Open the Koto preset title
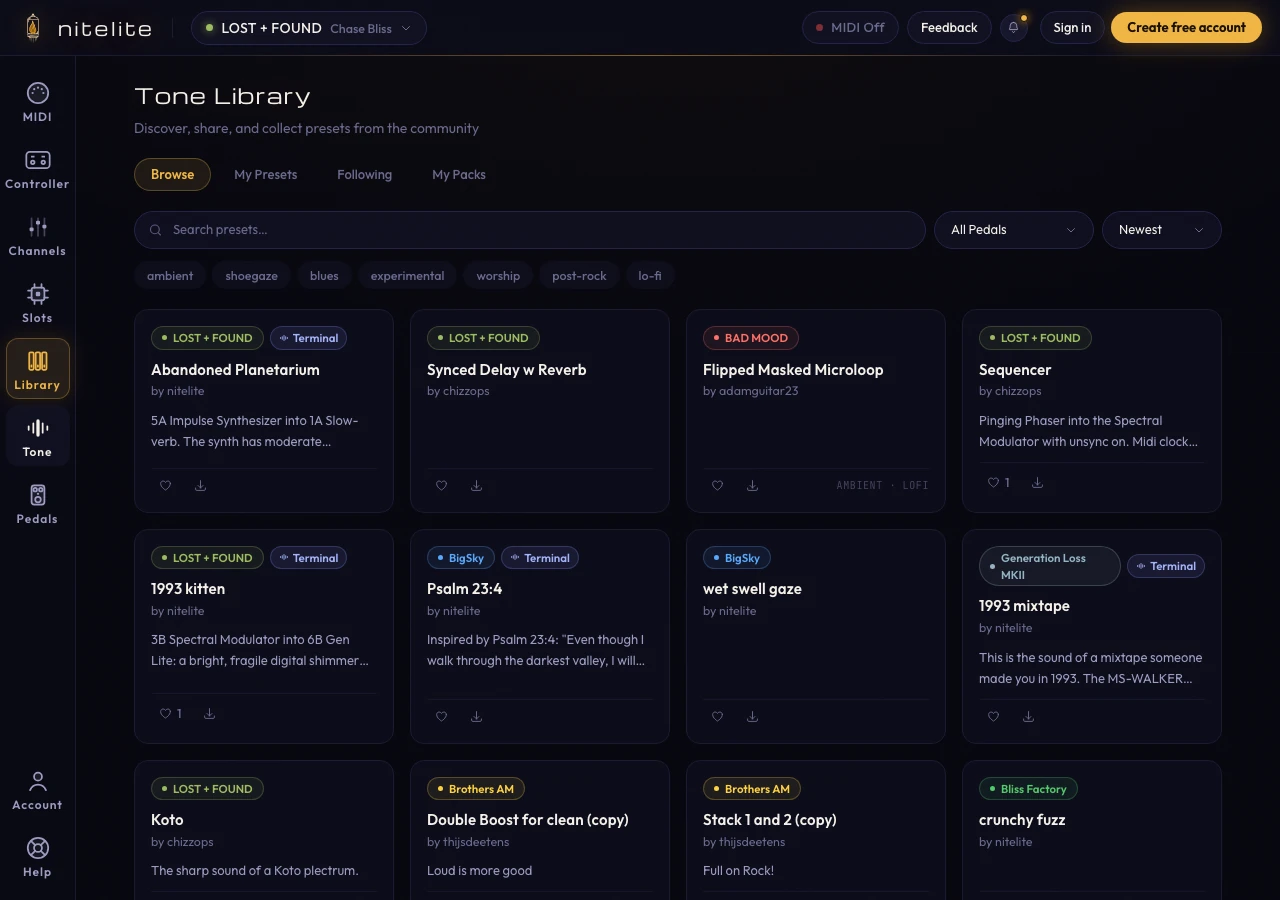Image resolution: width=1280 pixels, height=900 pixels. click(167, 820)
